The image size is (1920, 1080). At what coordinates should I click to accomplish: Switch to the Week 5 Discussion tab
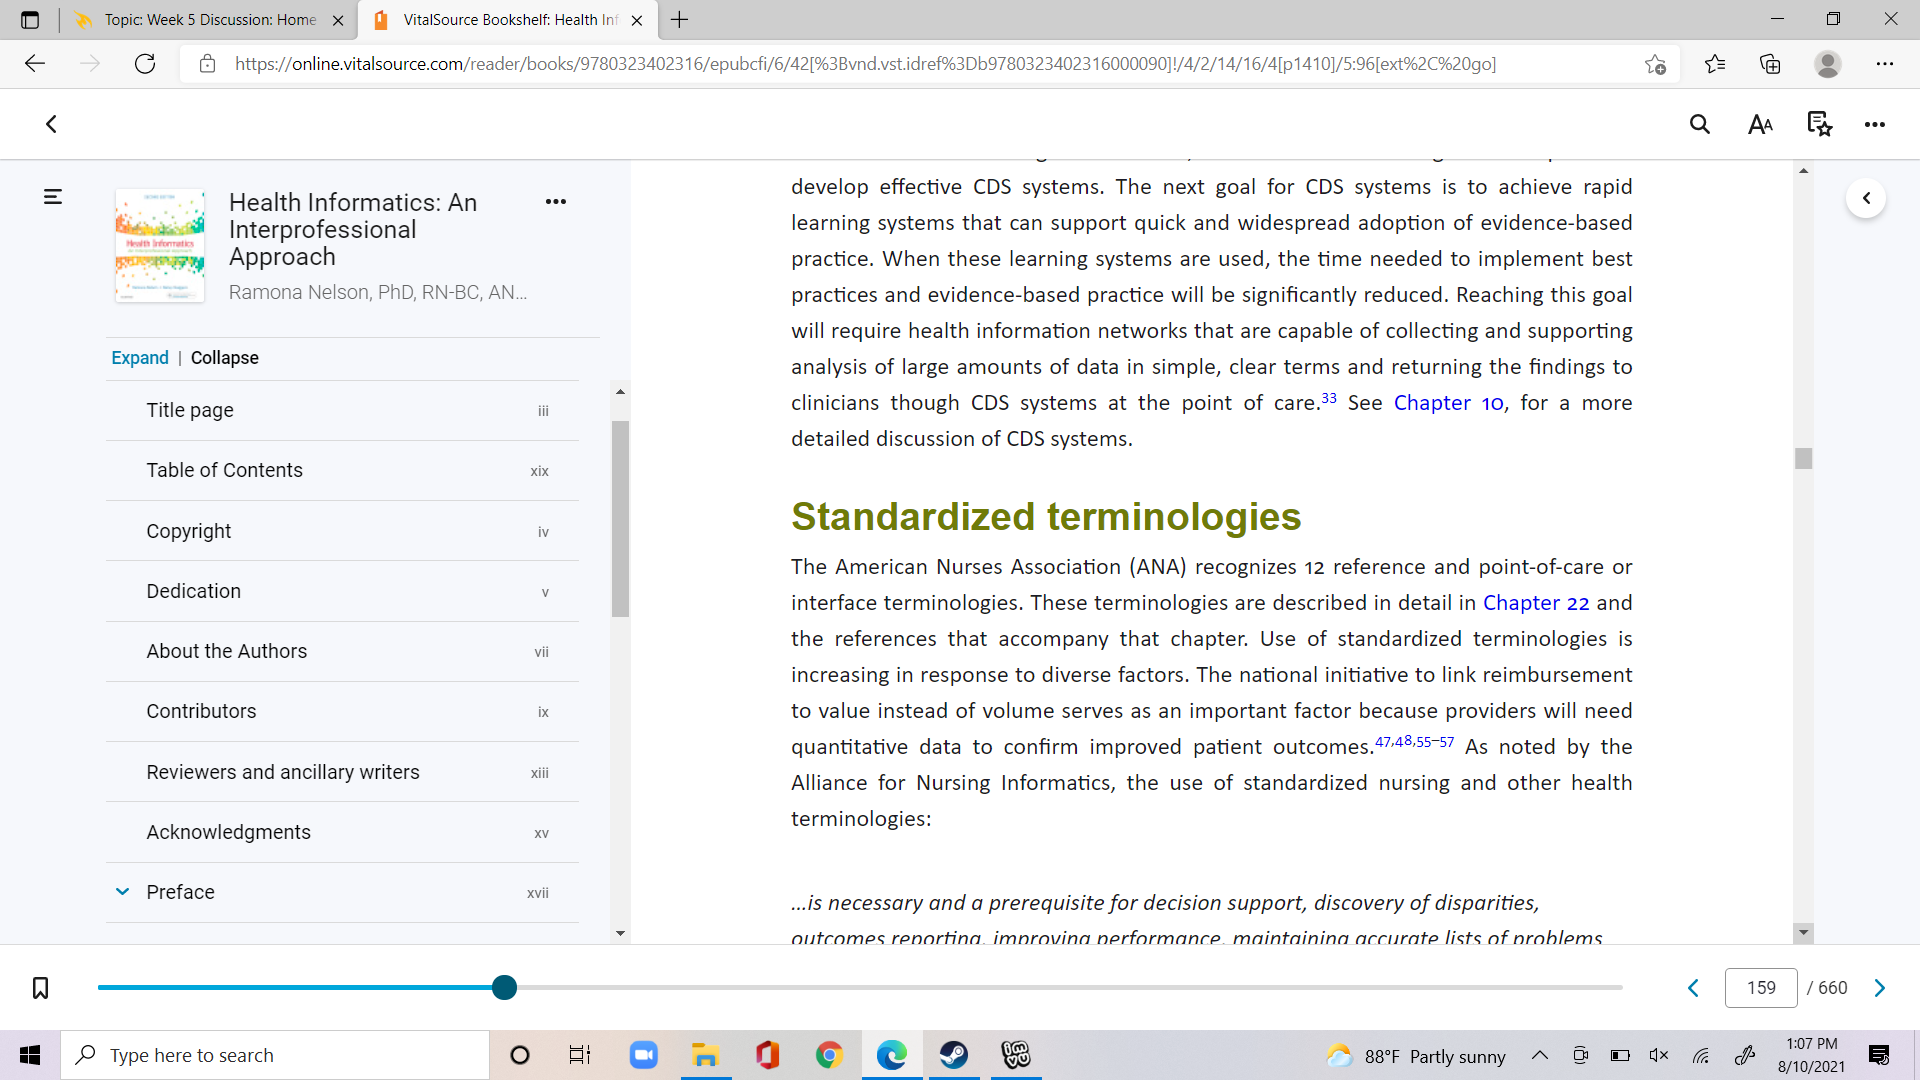(210, 20)
